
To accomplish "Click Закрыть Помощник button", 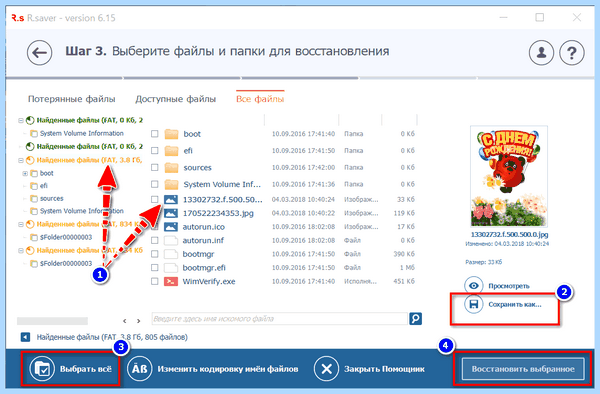I will [369, 369].
